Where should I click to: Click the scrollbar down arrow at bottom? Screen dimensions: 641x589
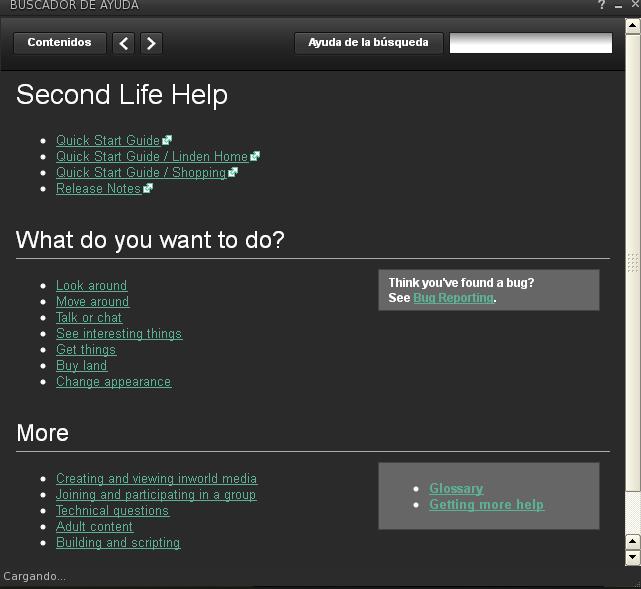pos(632,557)
